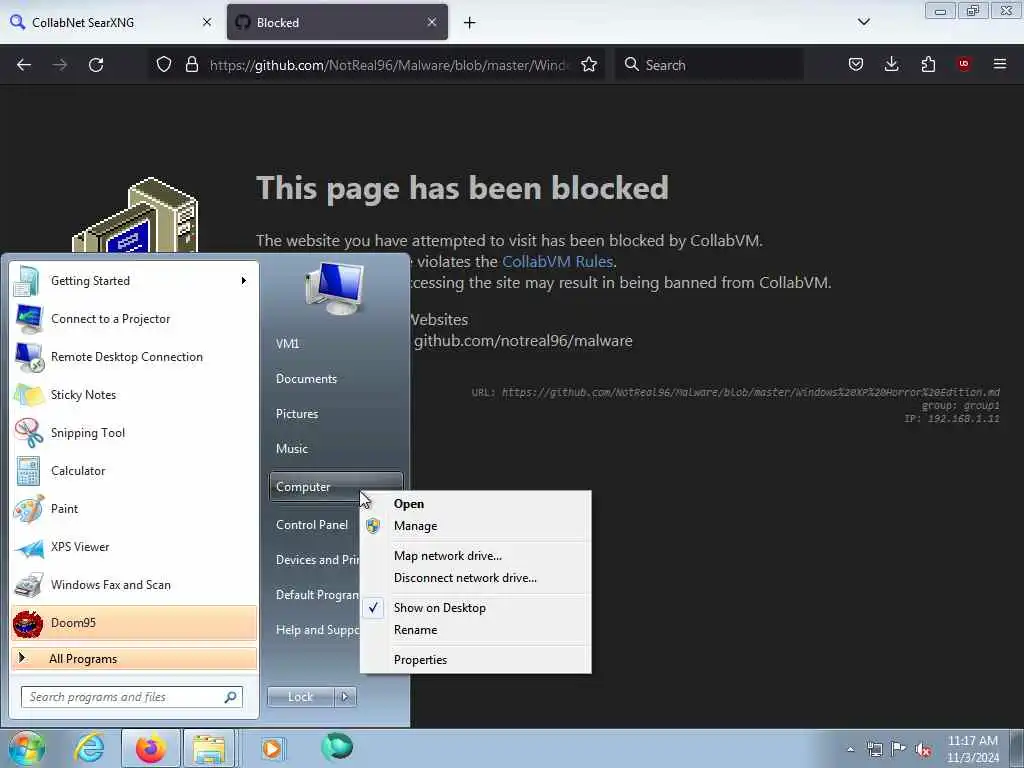The width and height of the screenshot is (1024, 768).
Task: Open Default Programs entry
Action: [317, 595]
